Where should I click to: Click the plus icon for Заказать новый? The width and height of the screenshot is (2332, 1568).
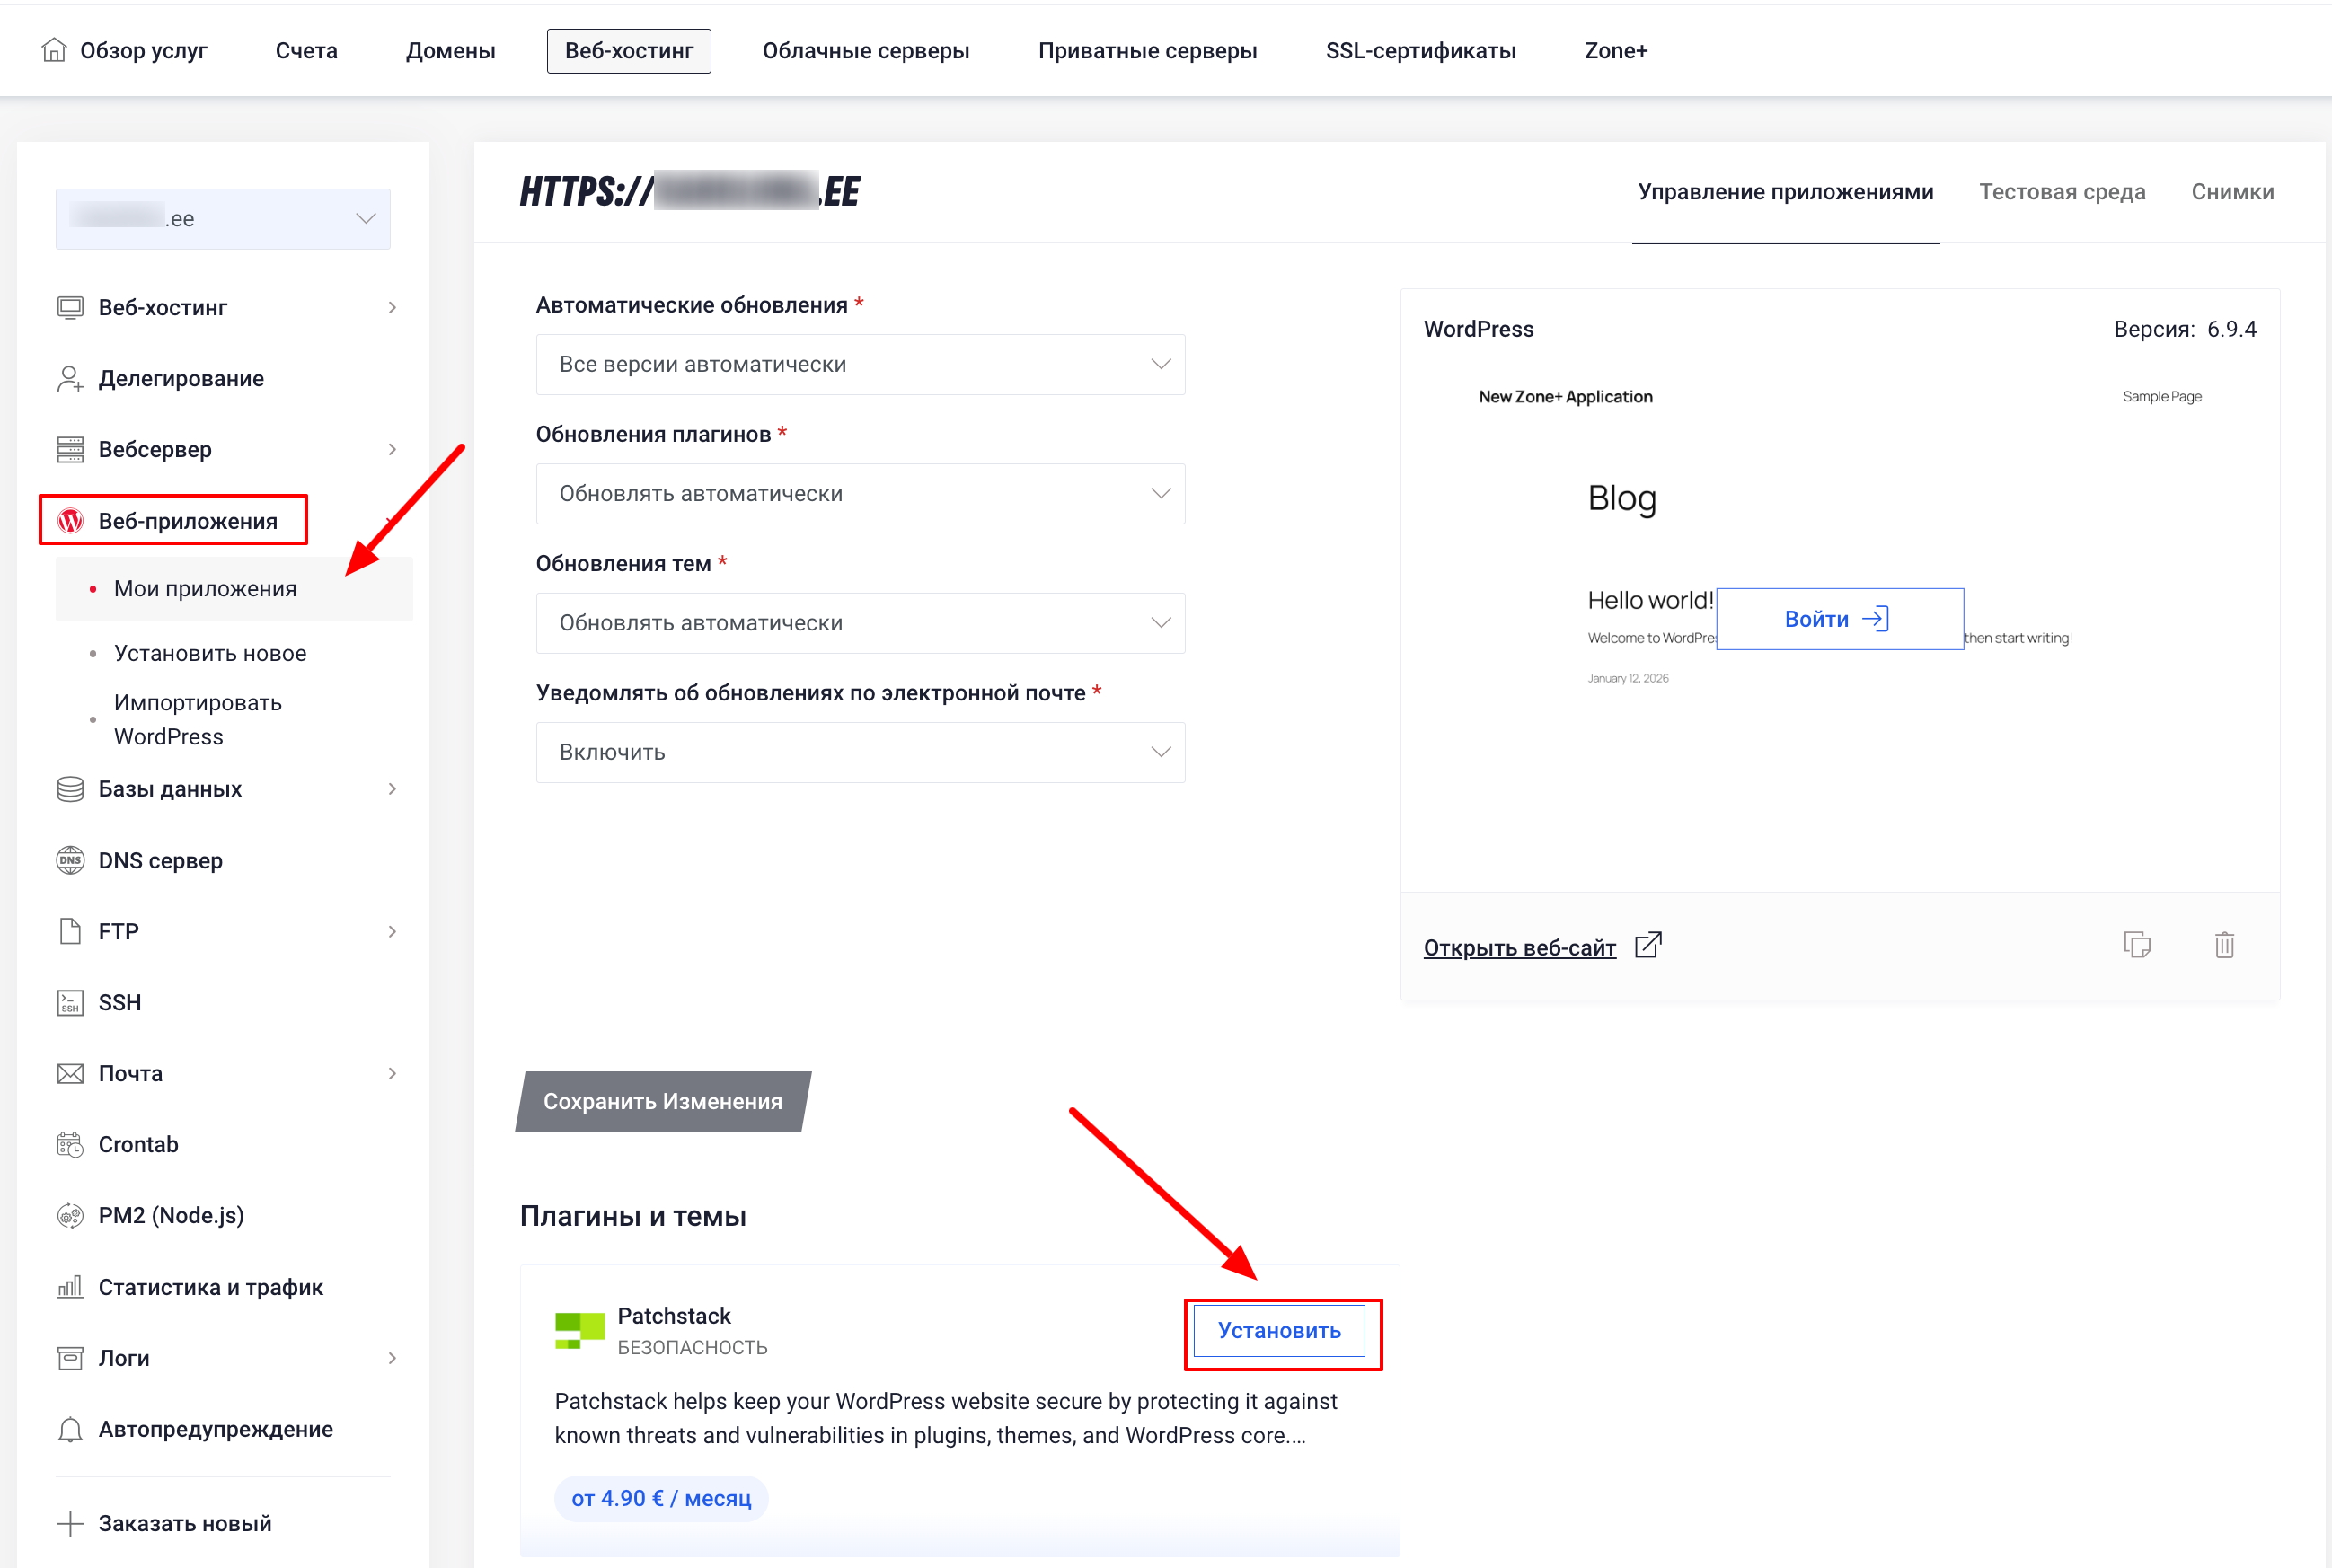[x=70, y=1523]
